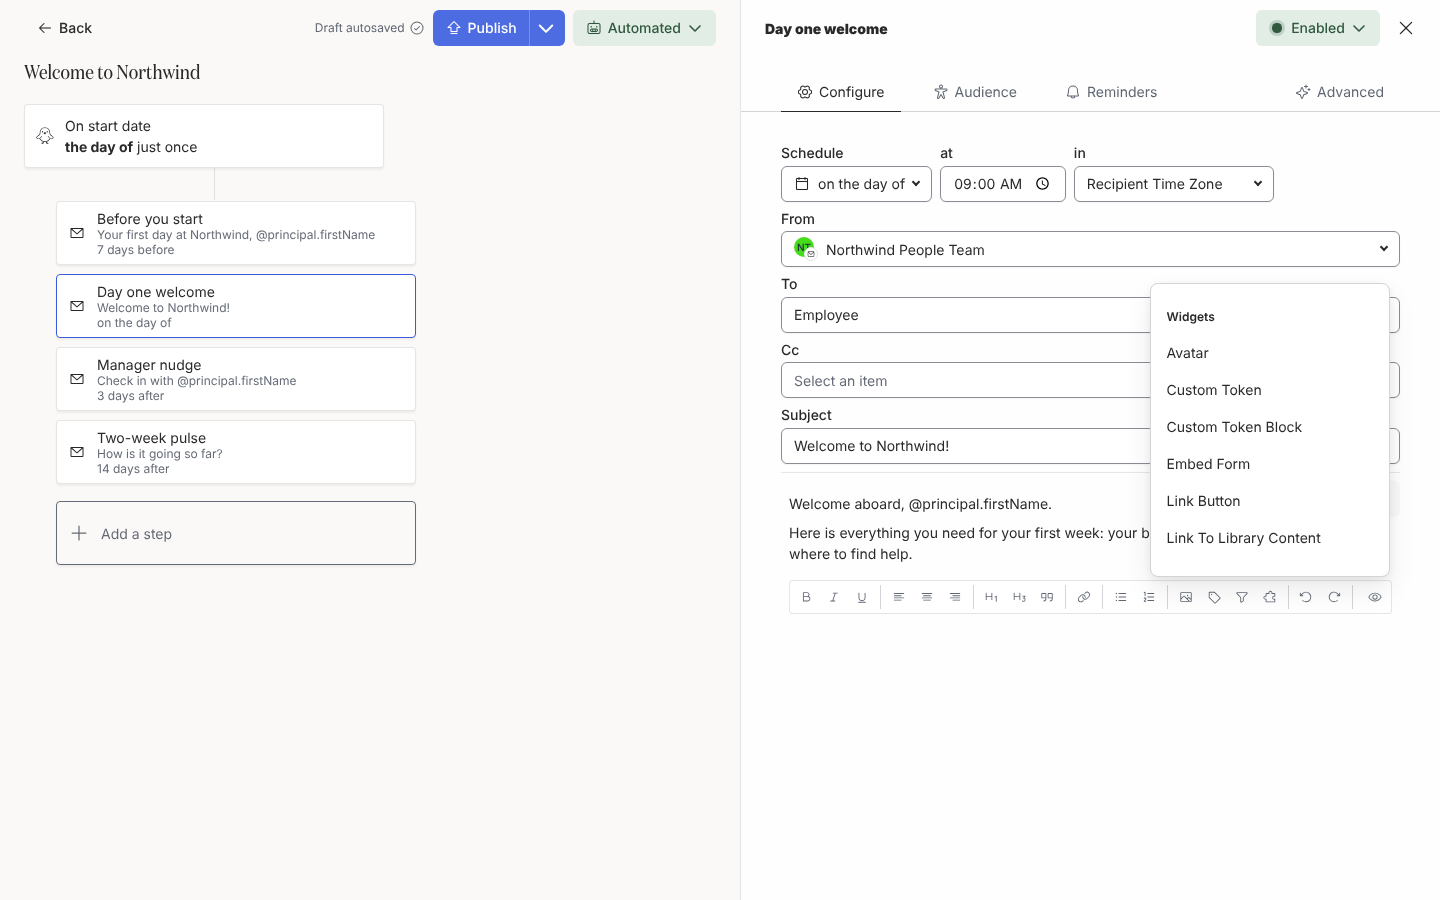1440x900 pixels.
Task: Add a step to the workflow
Action: (236, 533)
